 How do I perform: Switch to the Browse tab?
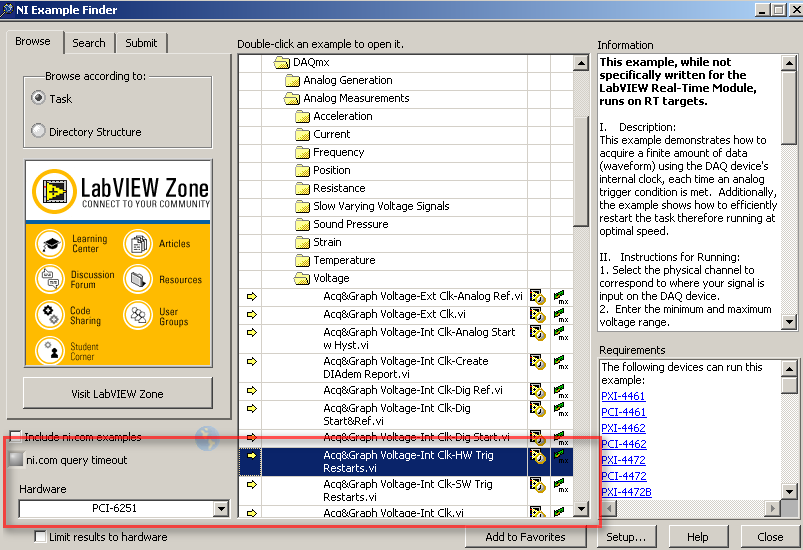point(33,41)
